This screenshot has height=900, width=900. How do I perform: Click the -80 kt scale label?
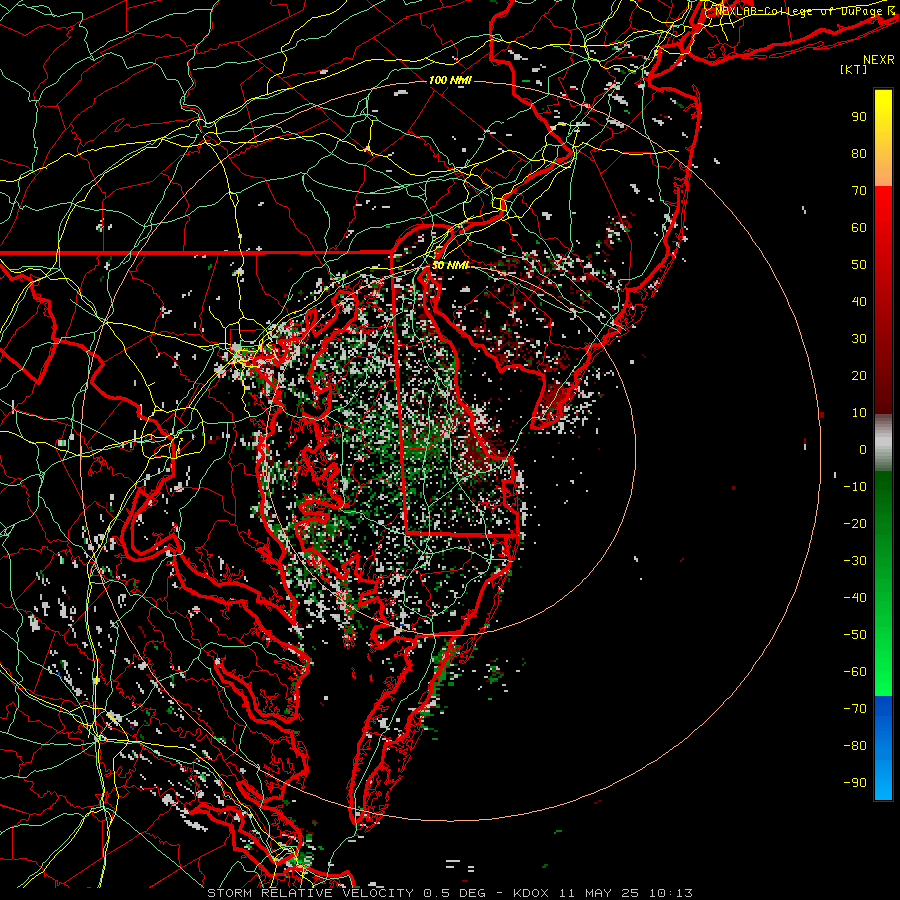click(x=855, y=746)
